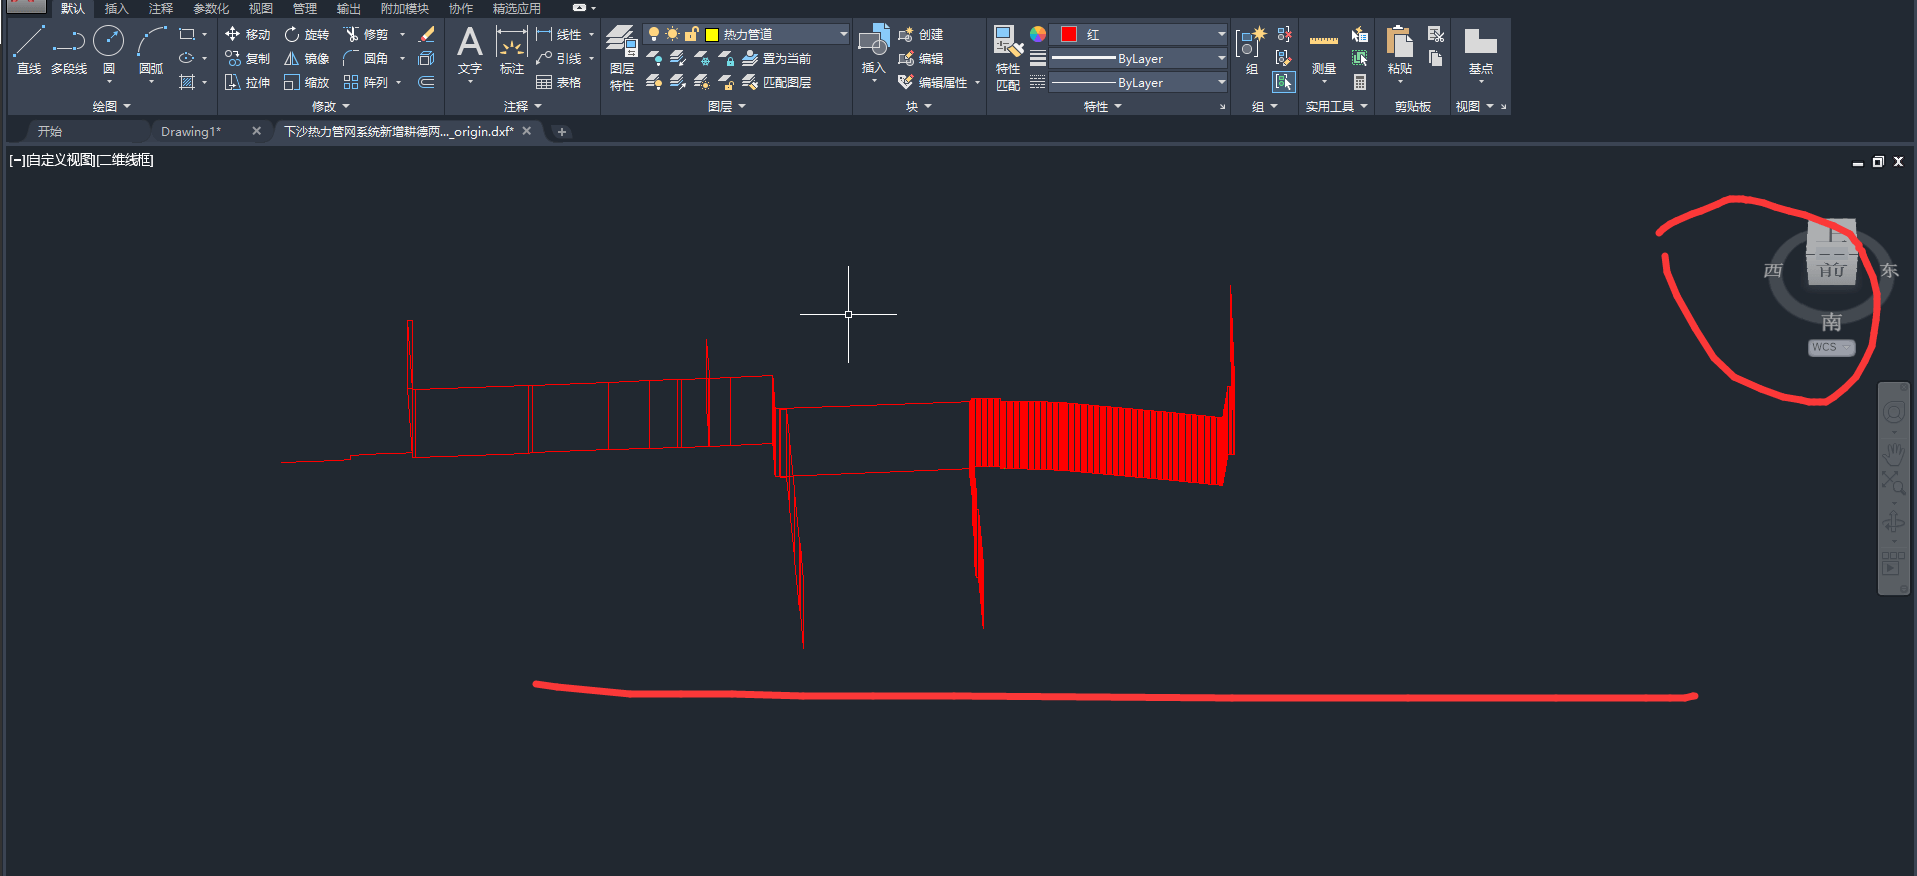Image resolution: width=1917 pixels, height=876 pixels.
Task: Toggle layer freeze sun icon
Action: 672,34
